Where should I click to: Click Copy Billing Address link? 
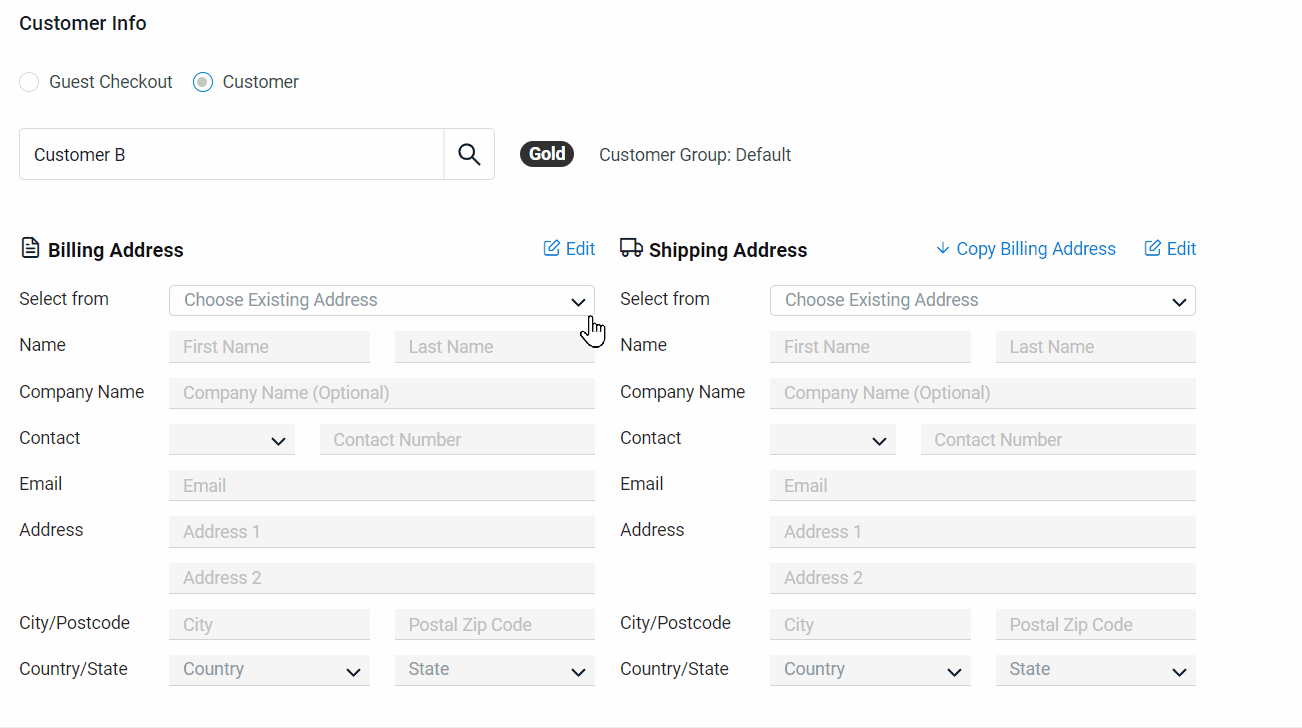[x=1026, y=249]
